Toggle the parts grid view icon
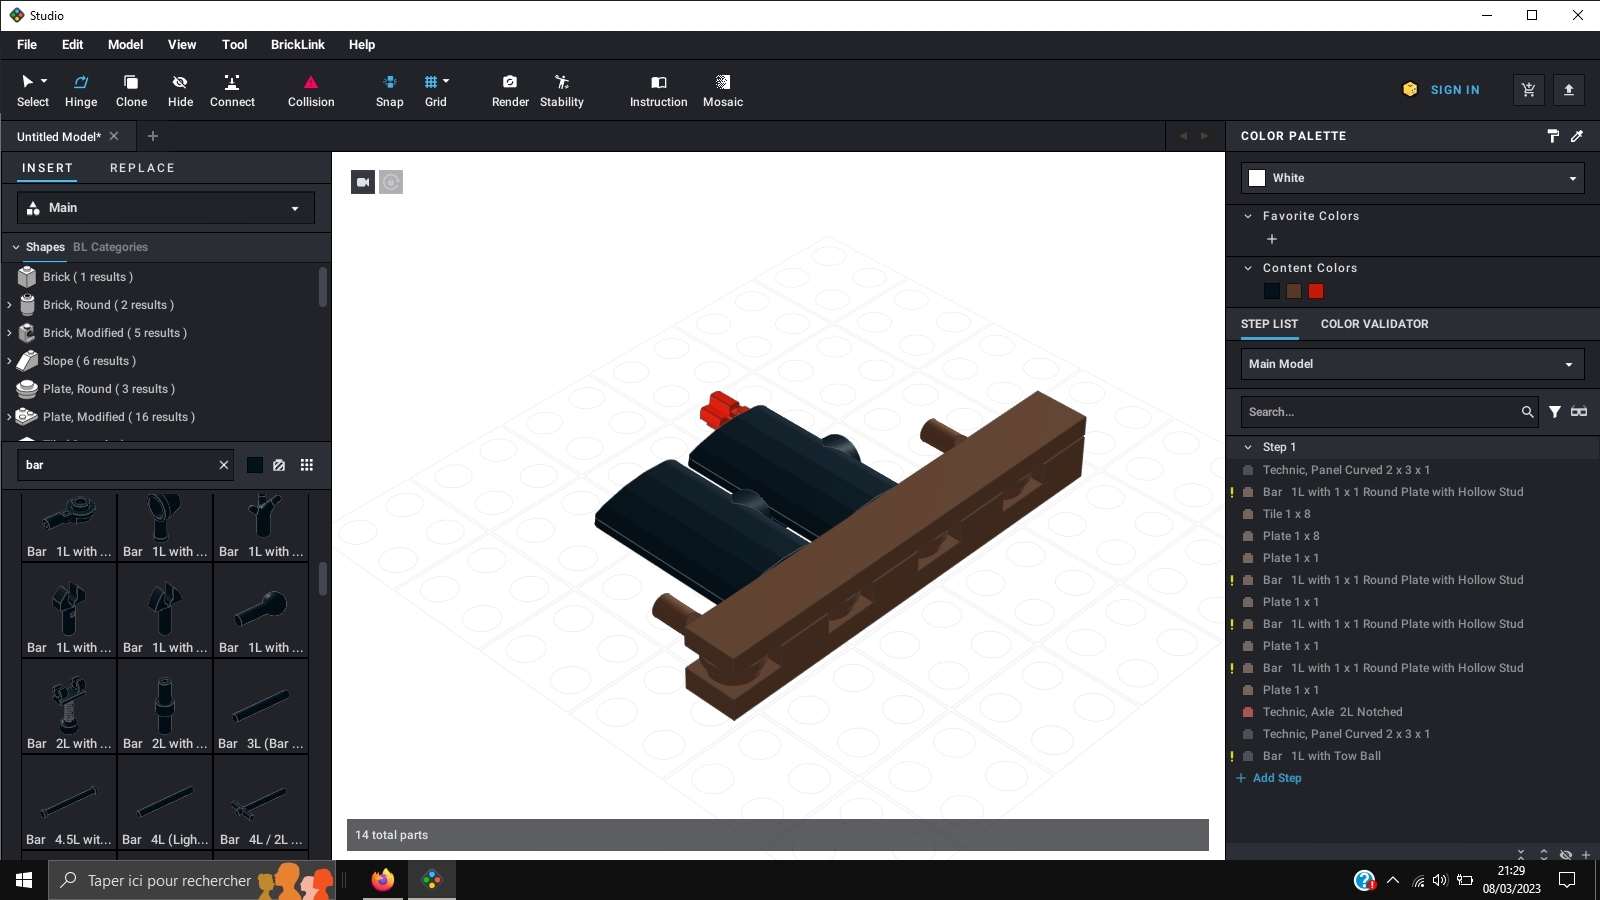Viewport: 1600px width, 900px height. tap(307, 465)
